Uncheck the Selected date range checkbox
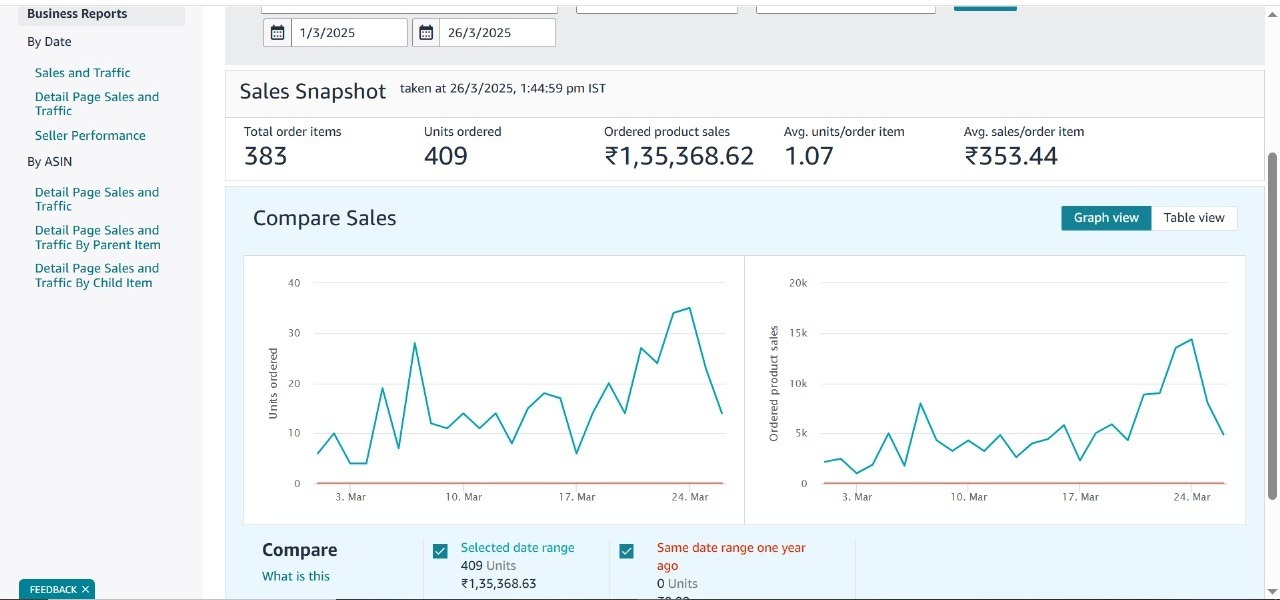Viewport: 1280px width, 600px height. click(x=440, y=551)
